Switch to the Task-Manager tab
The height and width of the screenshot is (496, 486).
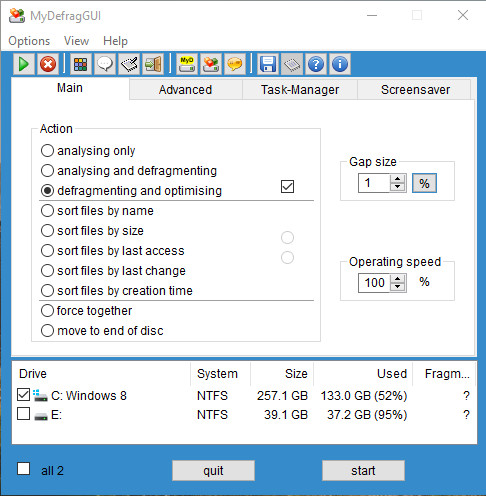300,90
